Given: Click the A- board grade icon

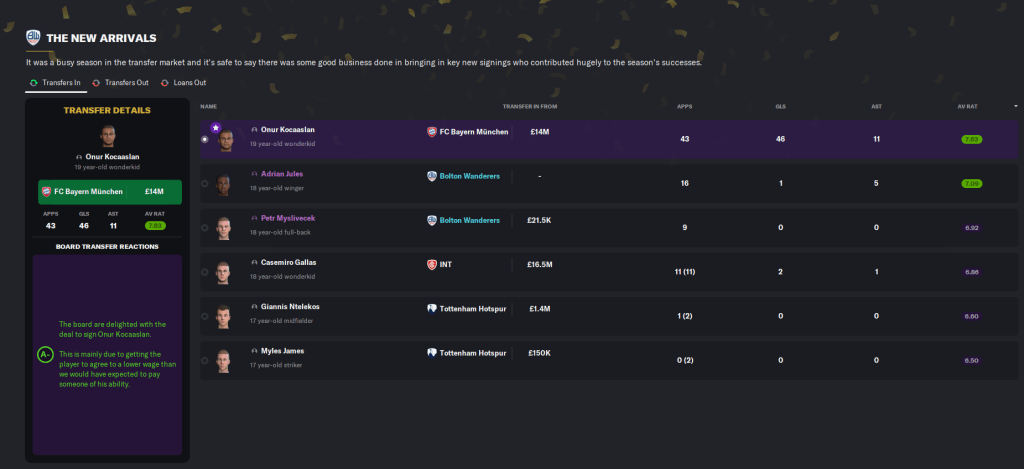Looking at the screenshot, I should point(45,354).
